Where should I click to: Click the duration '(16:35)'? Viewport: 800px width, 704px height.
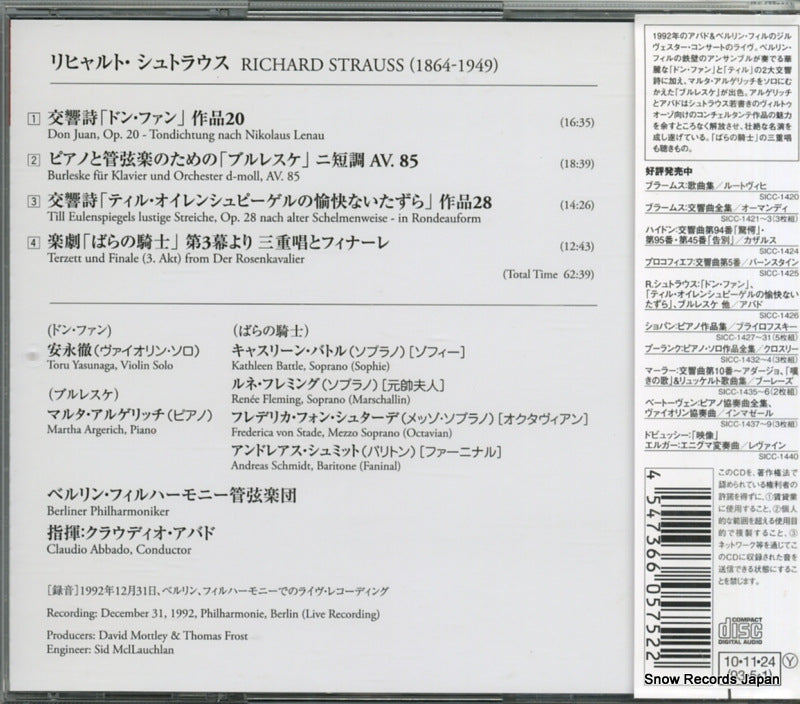577,122
